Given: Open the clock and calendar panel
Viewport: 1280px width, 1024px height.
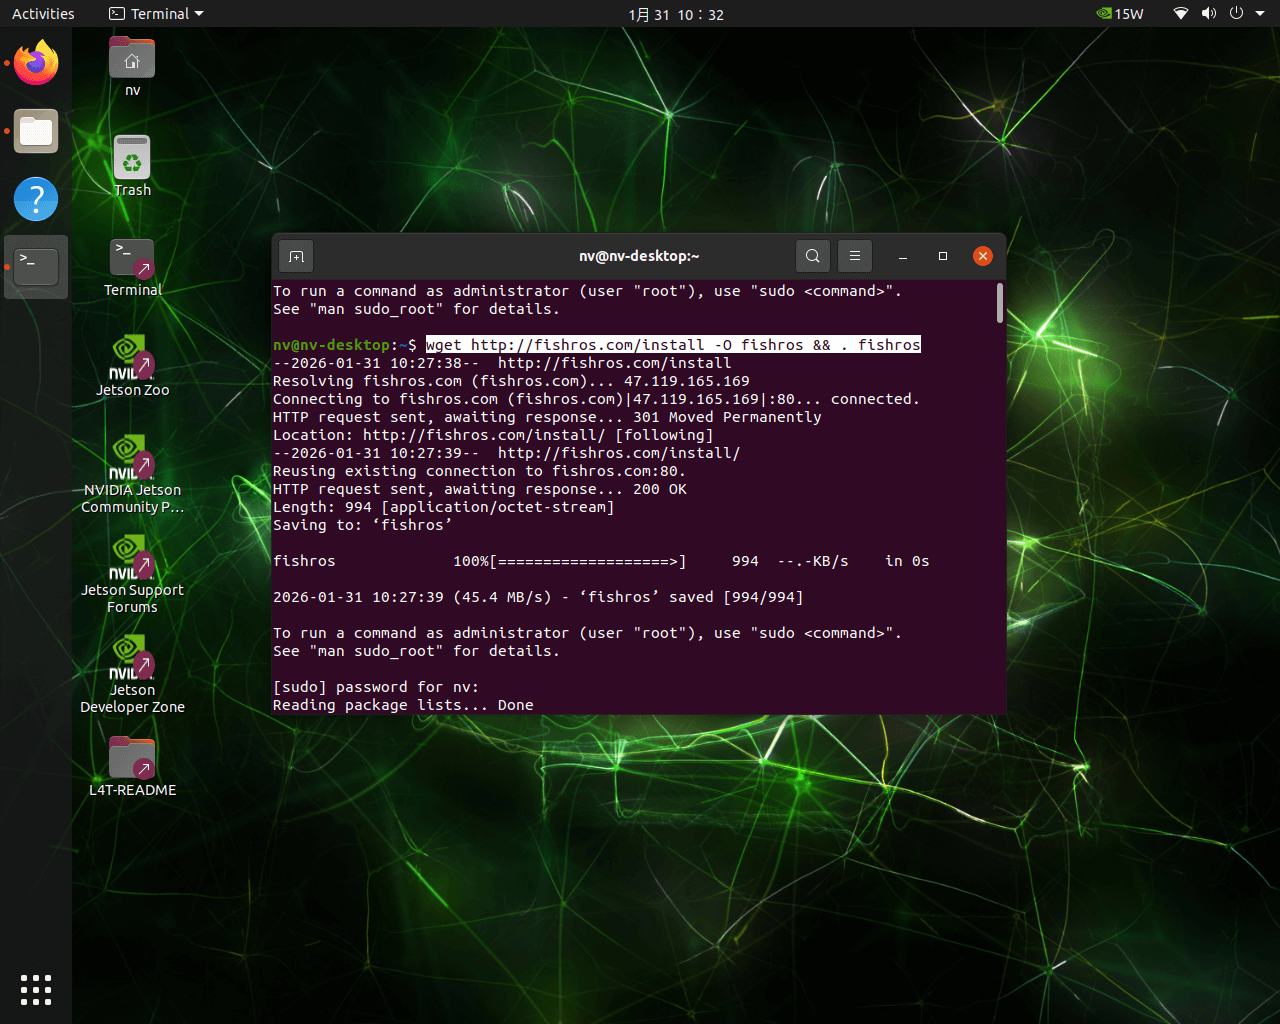Looking at the screenshot, I should tap(676, 14).
